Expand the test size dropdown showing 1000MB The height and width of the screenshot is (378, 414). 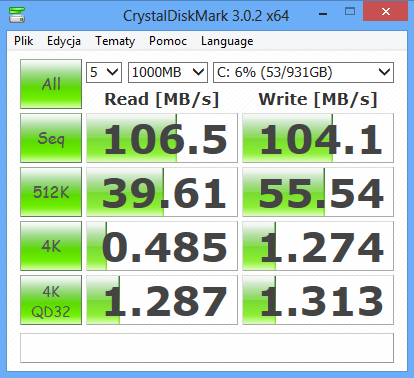pyautogui.click(x=168, y=72)
